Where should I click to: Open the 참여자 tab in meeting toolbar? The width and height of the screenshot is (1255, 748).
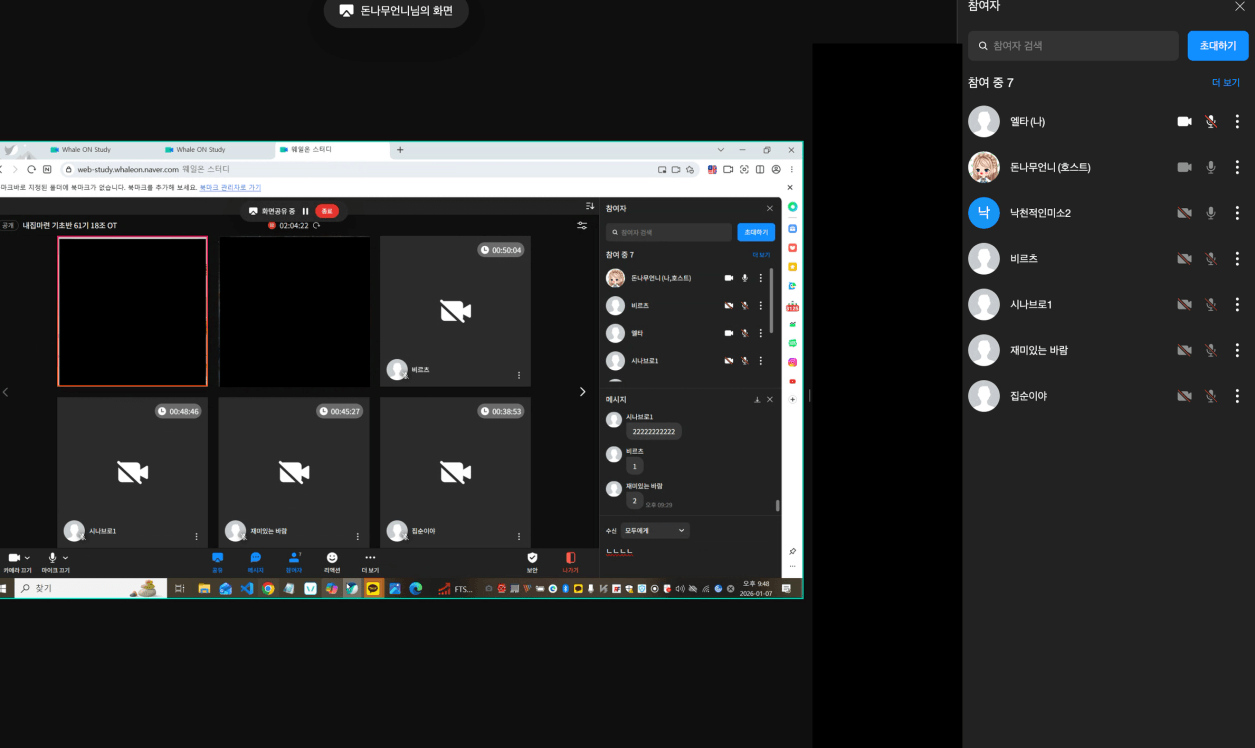[294, 558]
